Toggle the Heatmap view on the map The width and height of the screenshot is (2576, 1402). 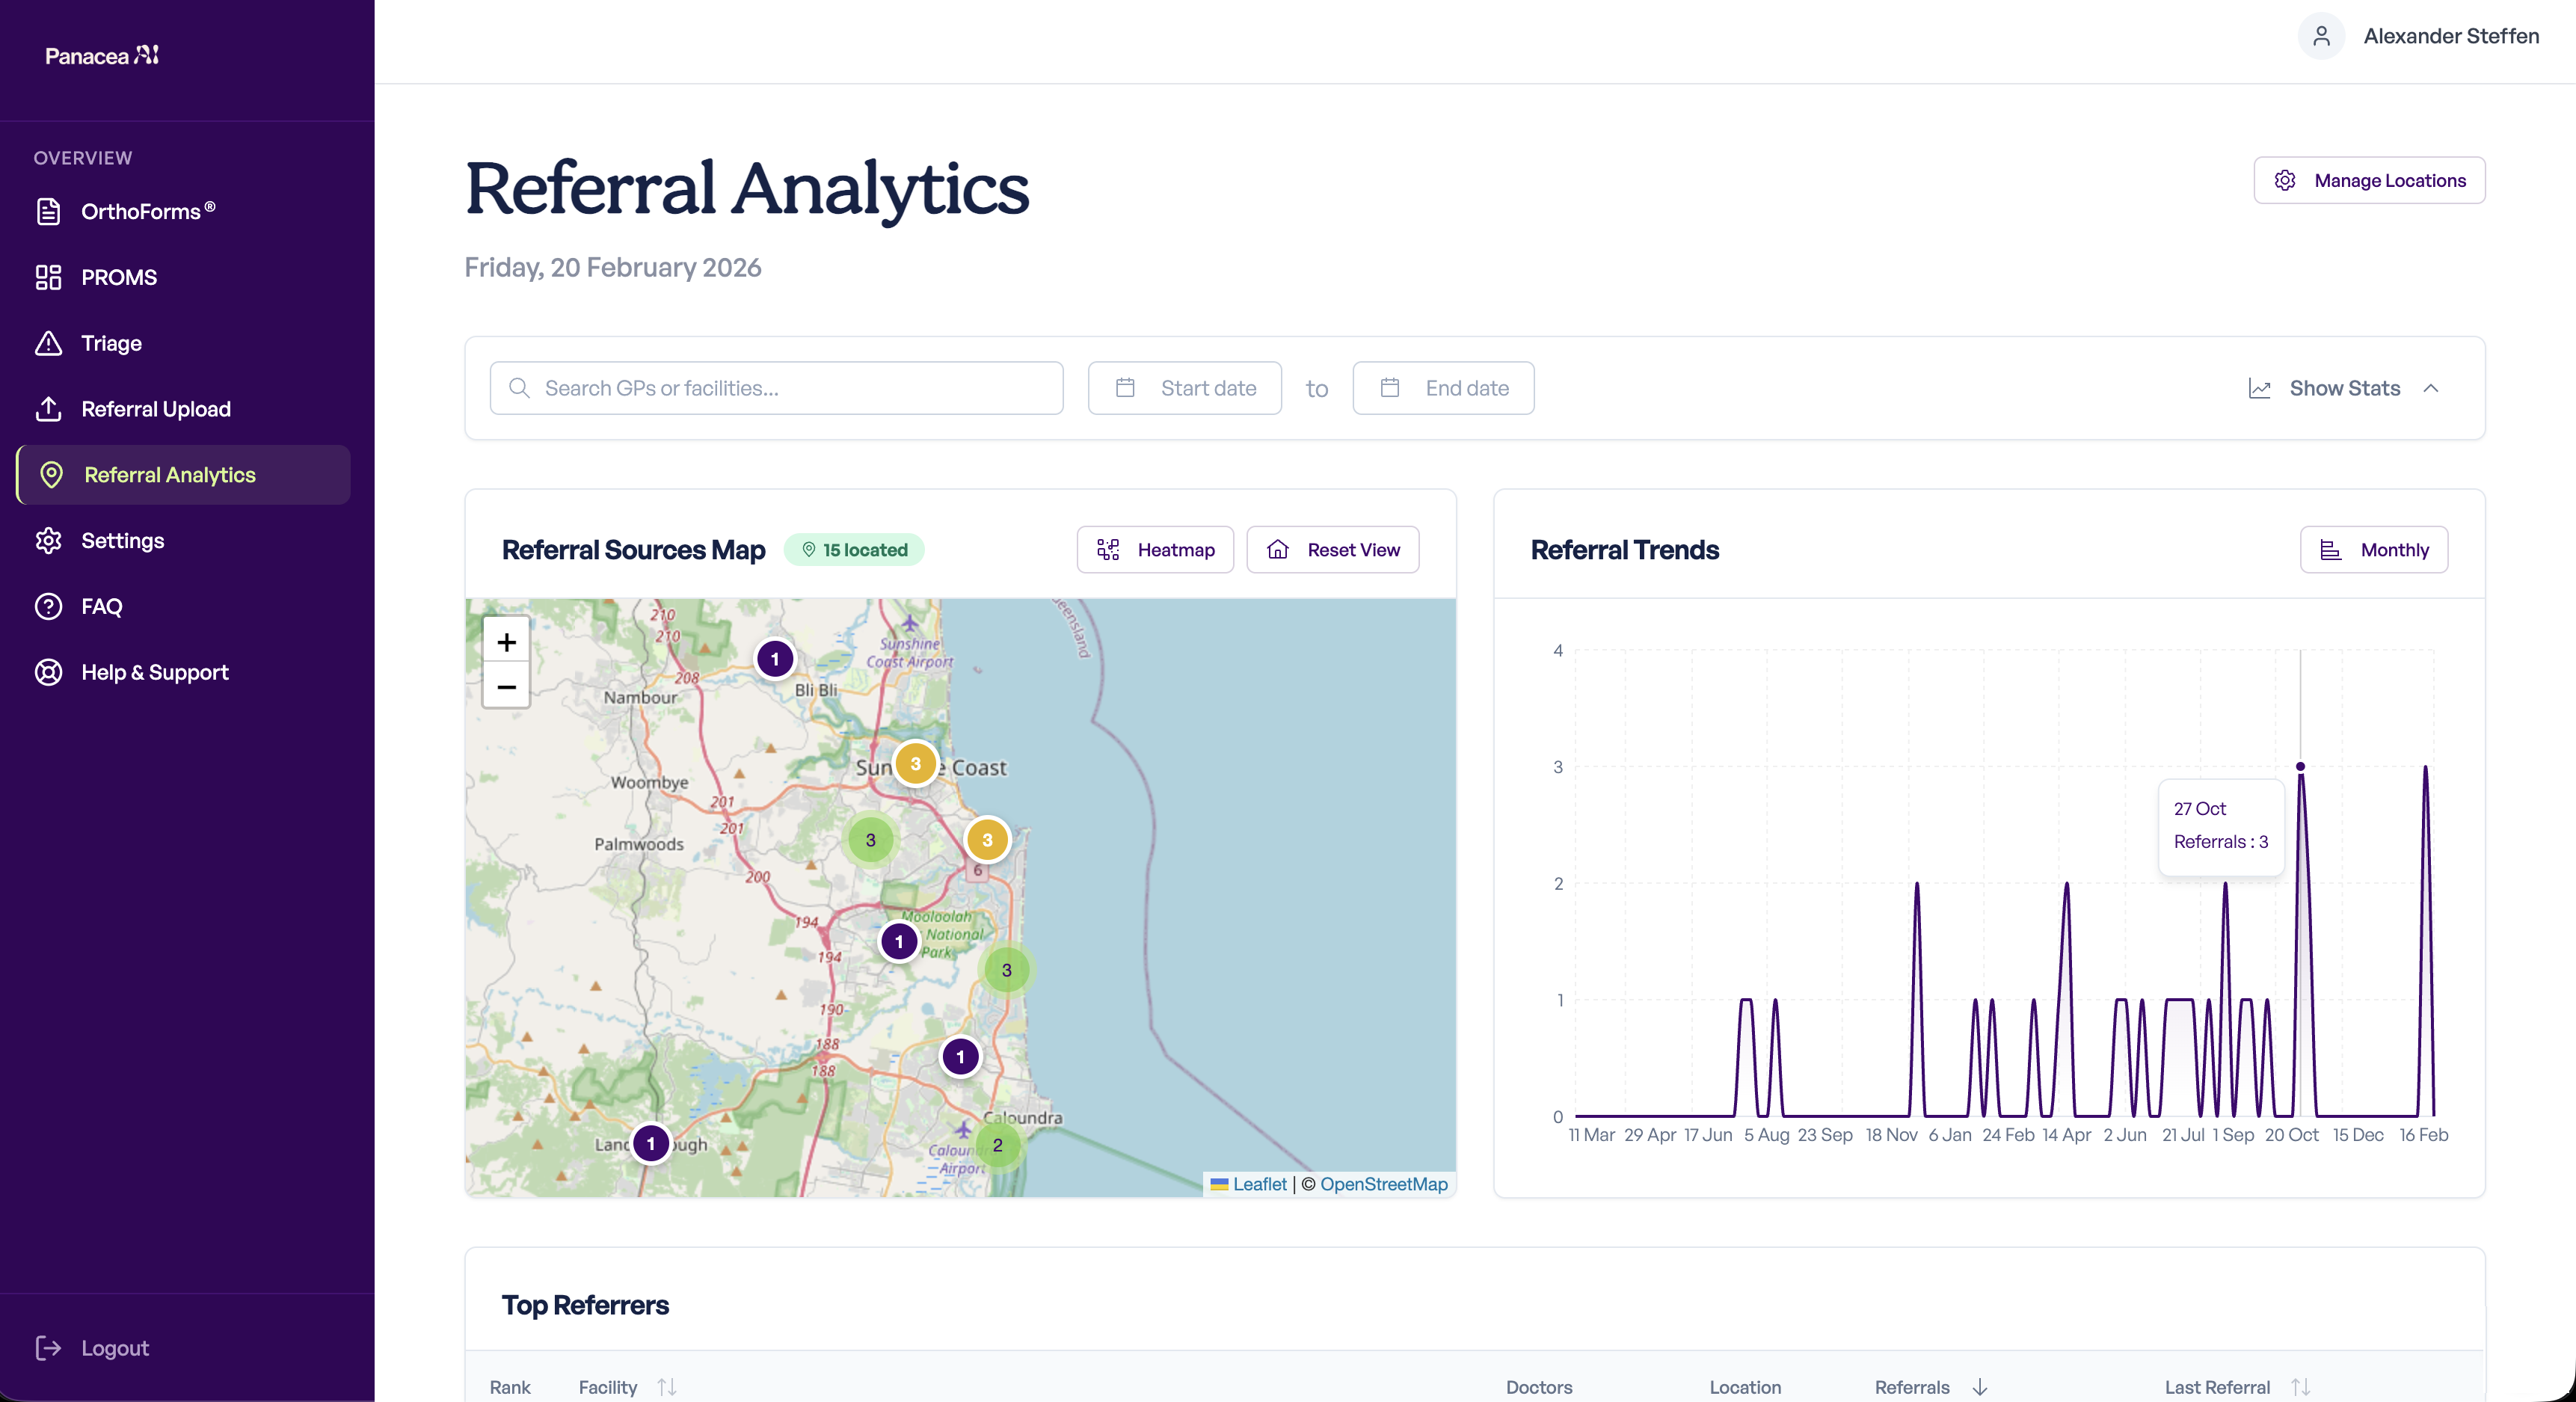(x=1154, y=549)
